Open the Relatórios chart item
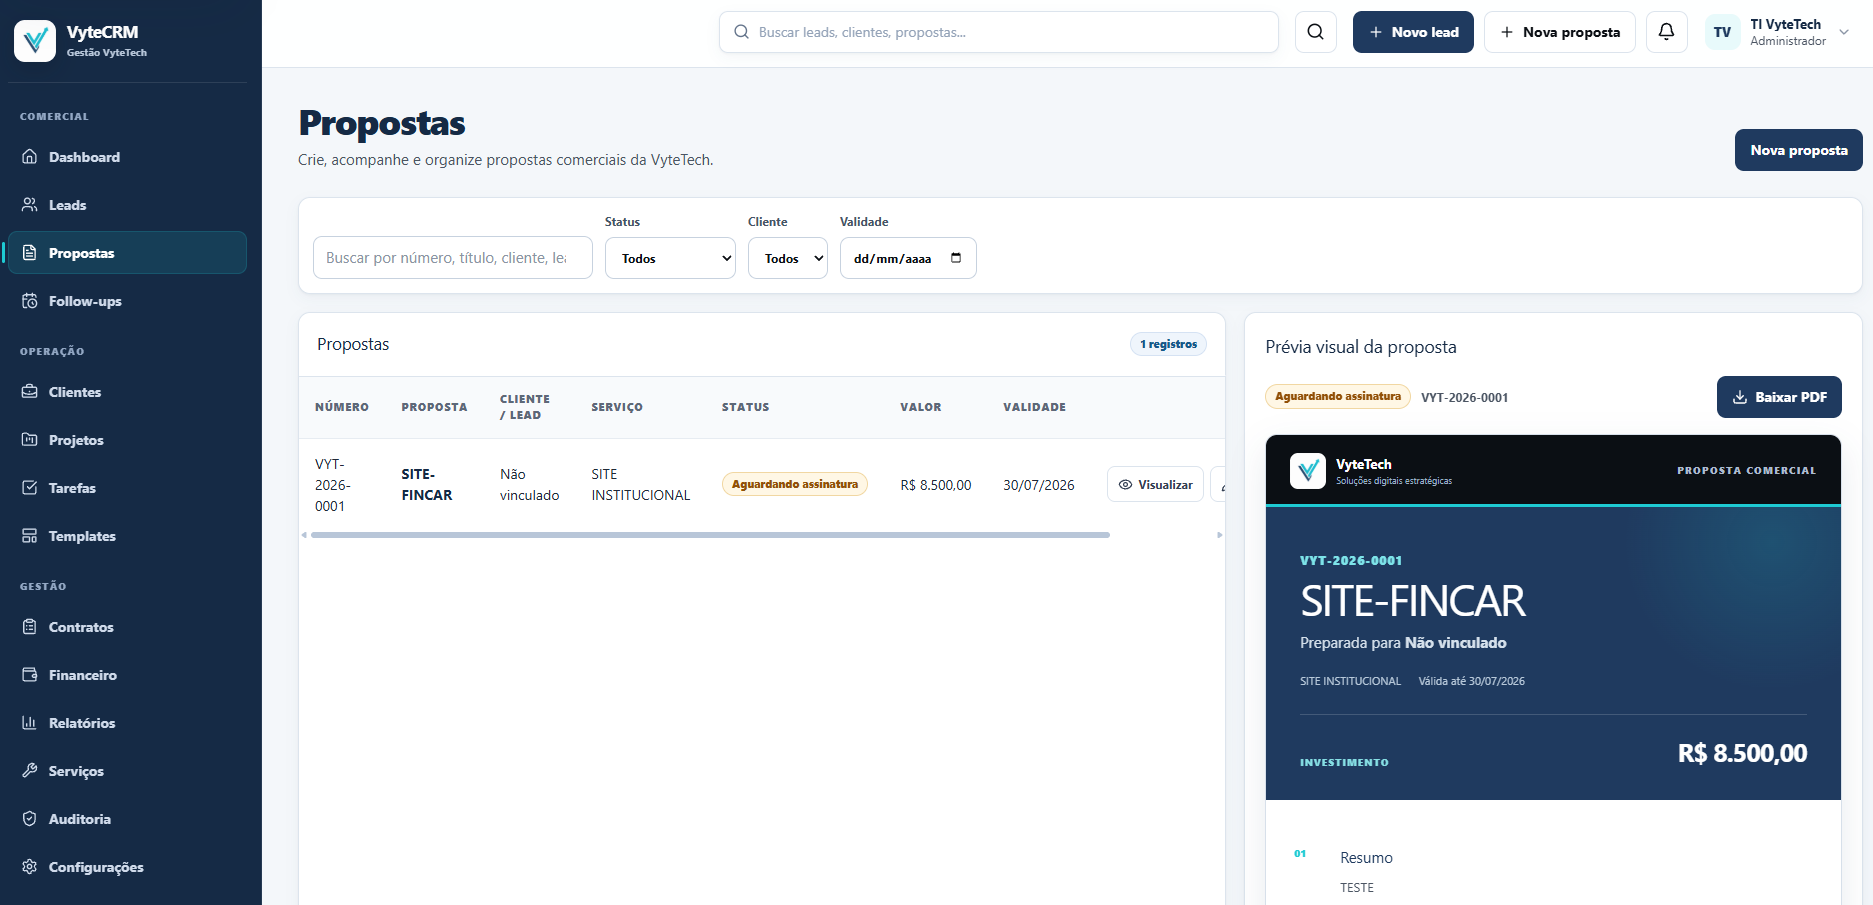Screen dimensions: 1873x905 click(127, 723)
